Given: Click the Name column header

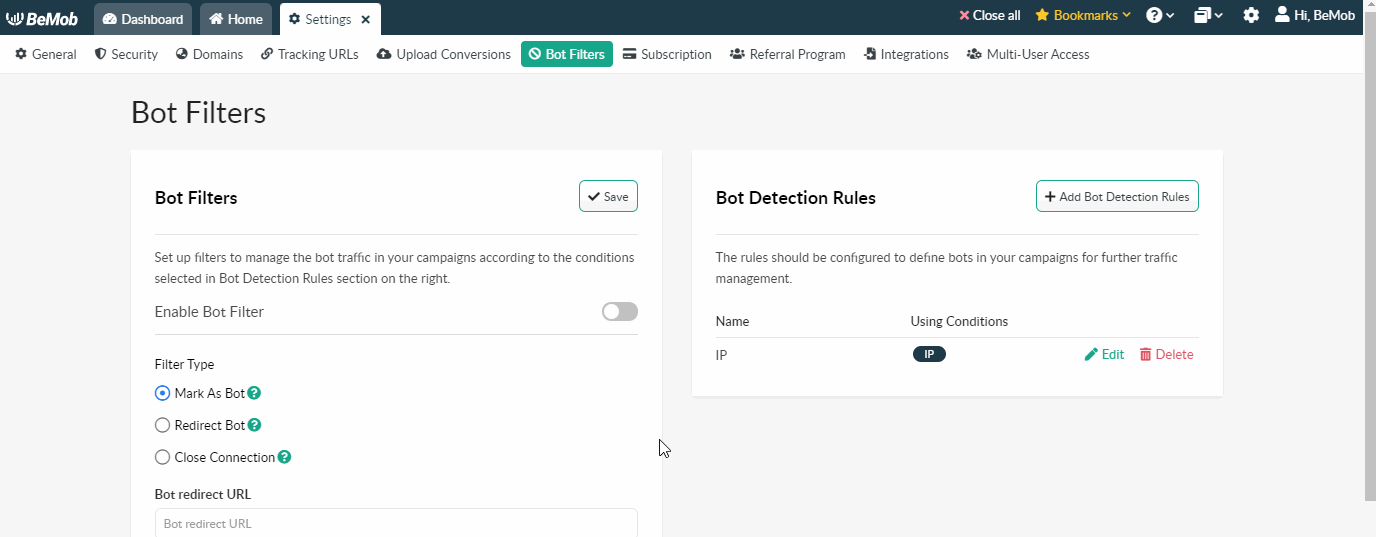Looking at the screenshot, I should (x=732, y=321).
